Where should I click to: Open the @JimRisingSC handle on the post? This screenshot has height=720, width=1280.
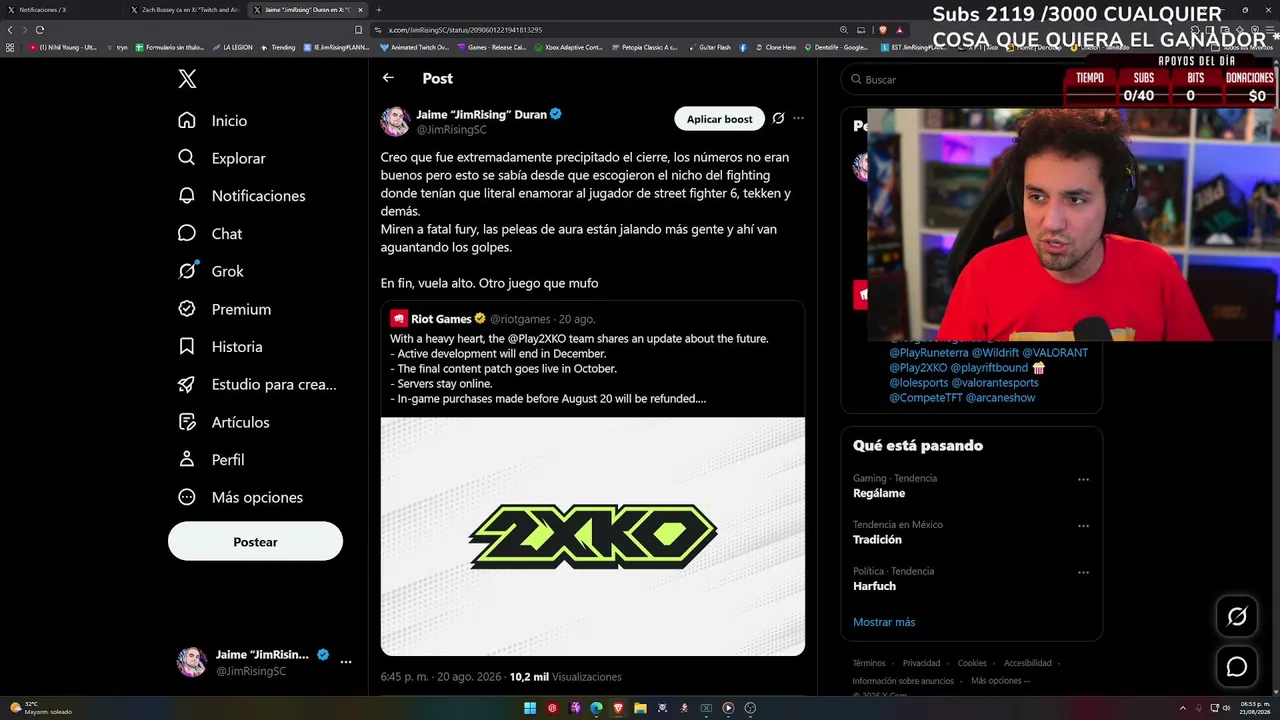451,130
